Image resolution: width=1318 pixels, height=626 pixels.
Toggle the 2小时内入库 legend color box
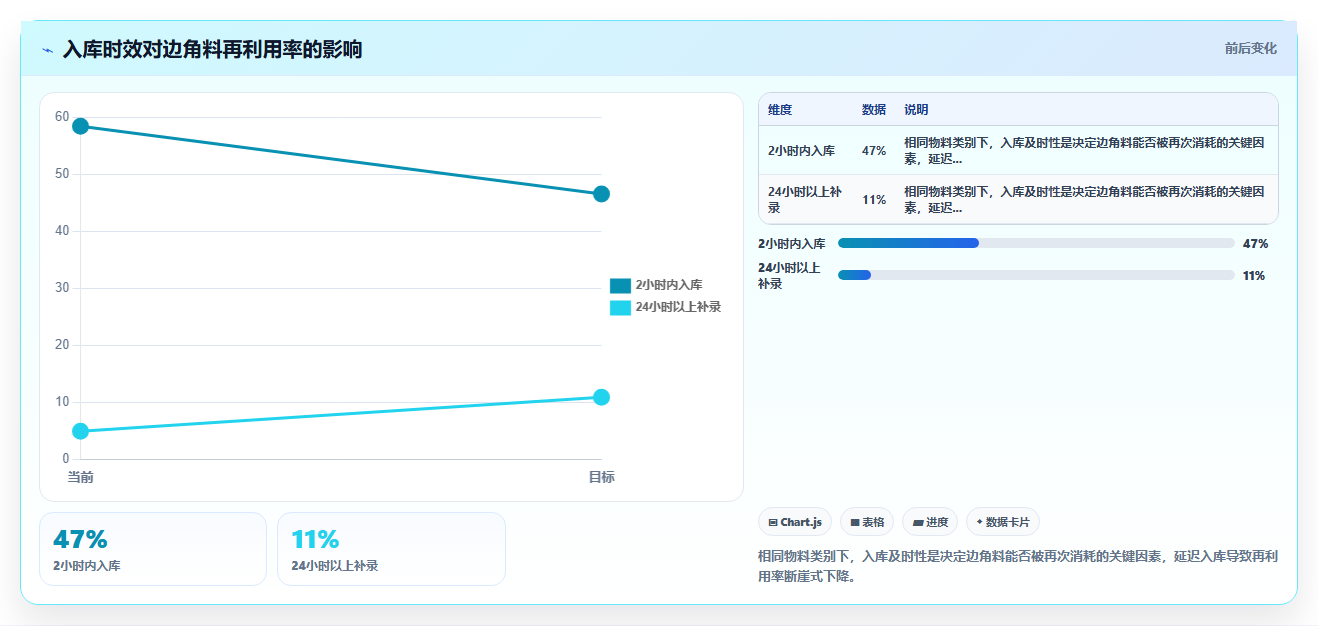(x=620, y=285)
